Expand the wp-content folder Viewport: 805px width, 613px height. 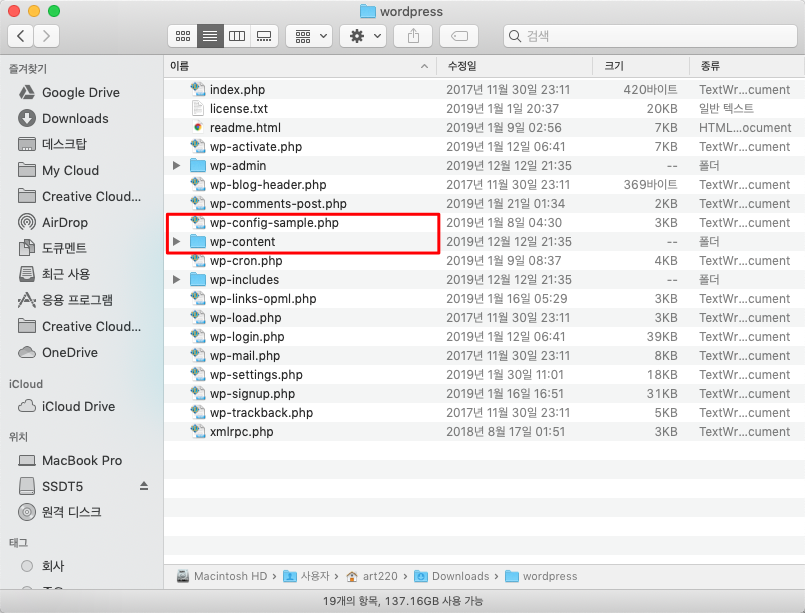click(x=177, y=242)
